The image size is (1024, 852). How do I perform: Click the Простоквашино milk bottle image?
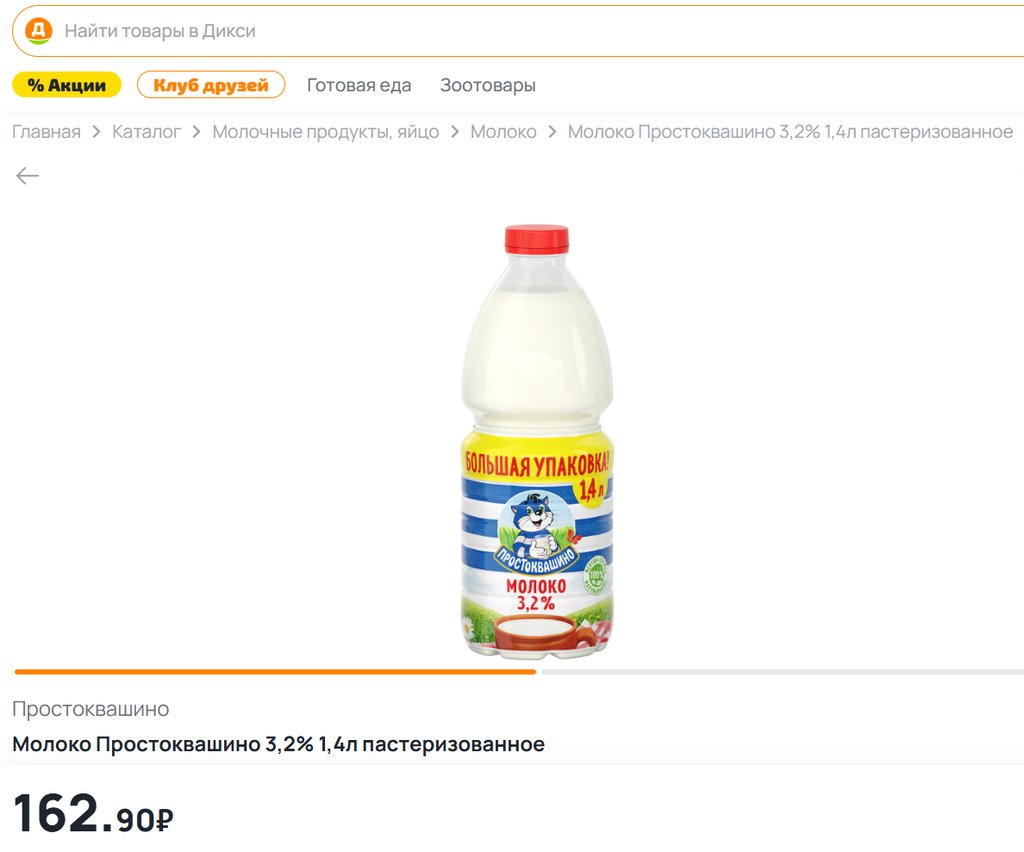click(x=537, y=441)
